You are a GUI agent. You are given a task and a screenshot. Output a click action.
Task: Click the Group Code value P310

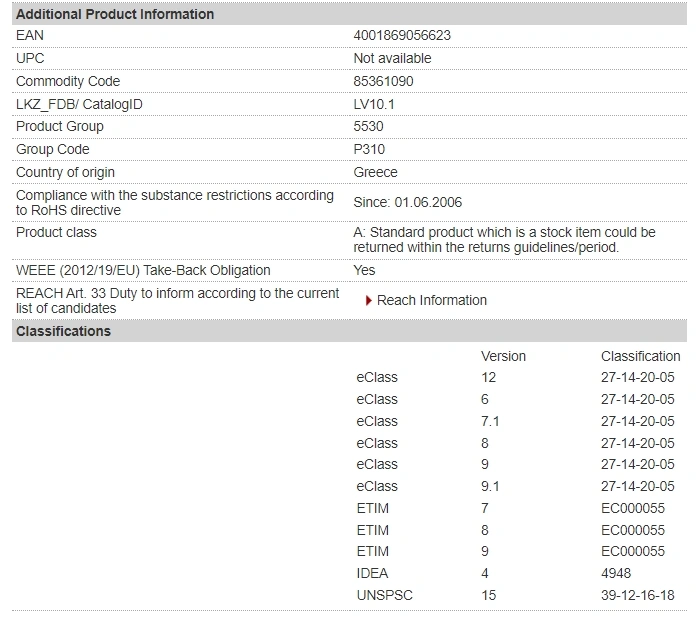[x=369, y=149]
